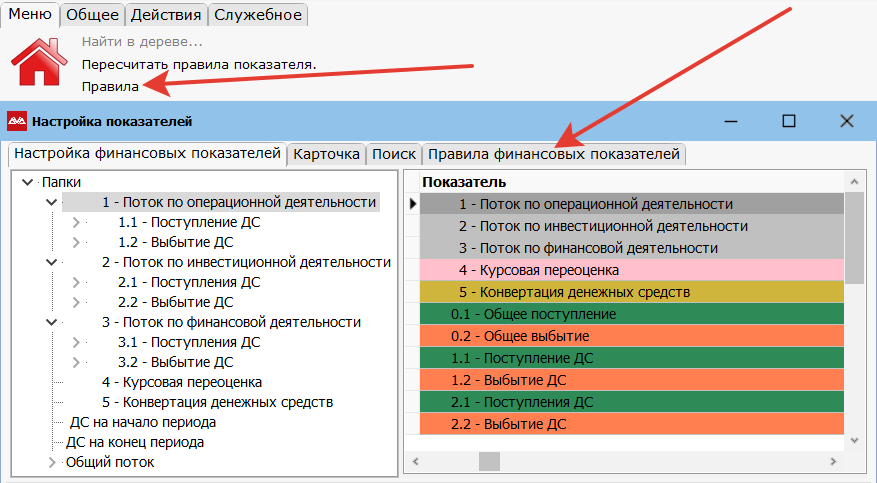
Task: Open Правила финансовых показателей tab
Action: point(554,154)
